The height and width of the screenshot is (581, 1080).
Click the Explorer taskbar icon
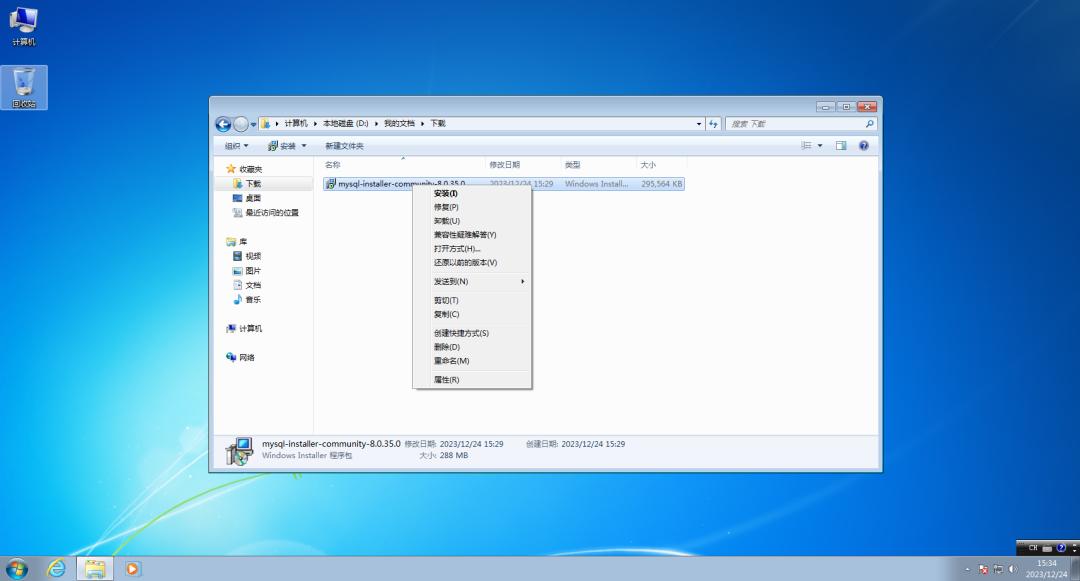tap(95, 569)
